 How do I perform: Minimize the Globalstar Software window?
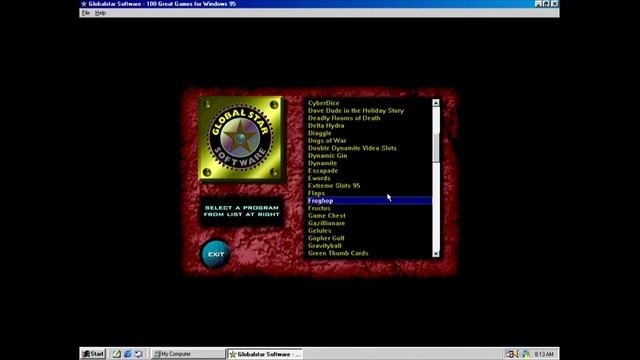pyautogui.click(x=538, y=4)
